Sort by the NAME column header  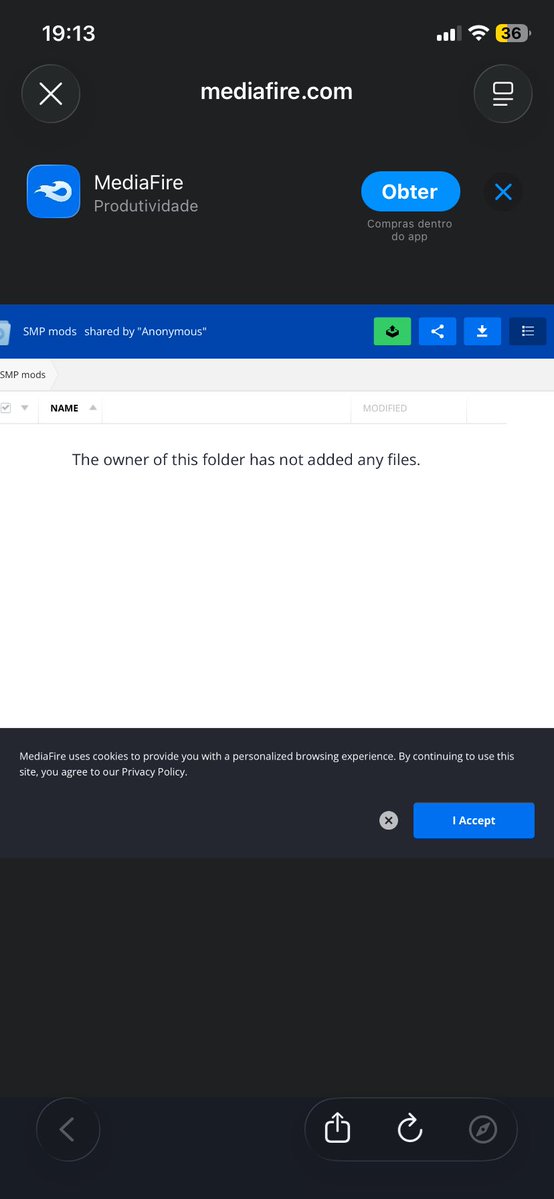point(64,408)
